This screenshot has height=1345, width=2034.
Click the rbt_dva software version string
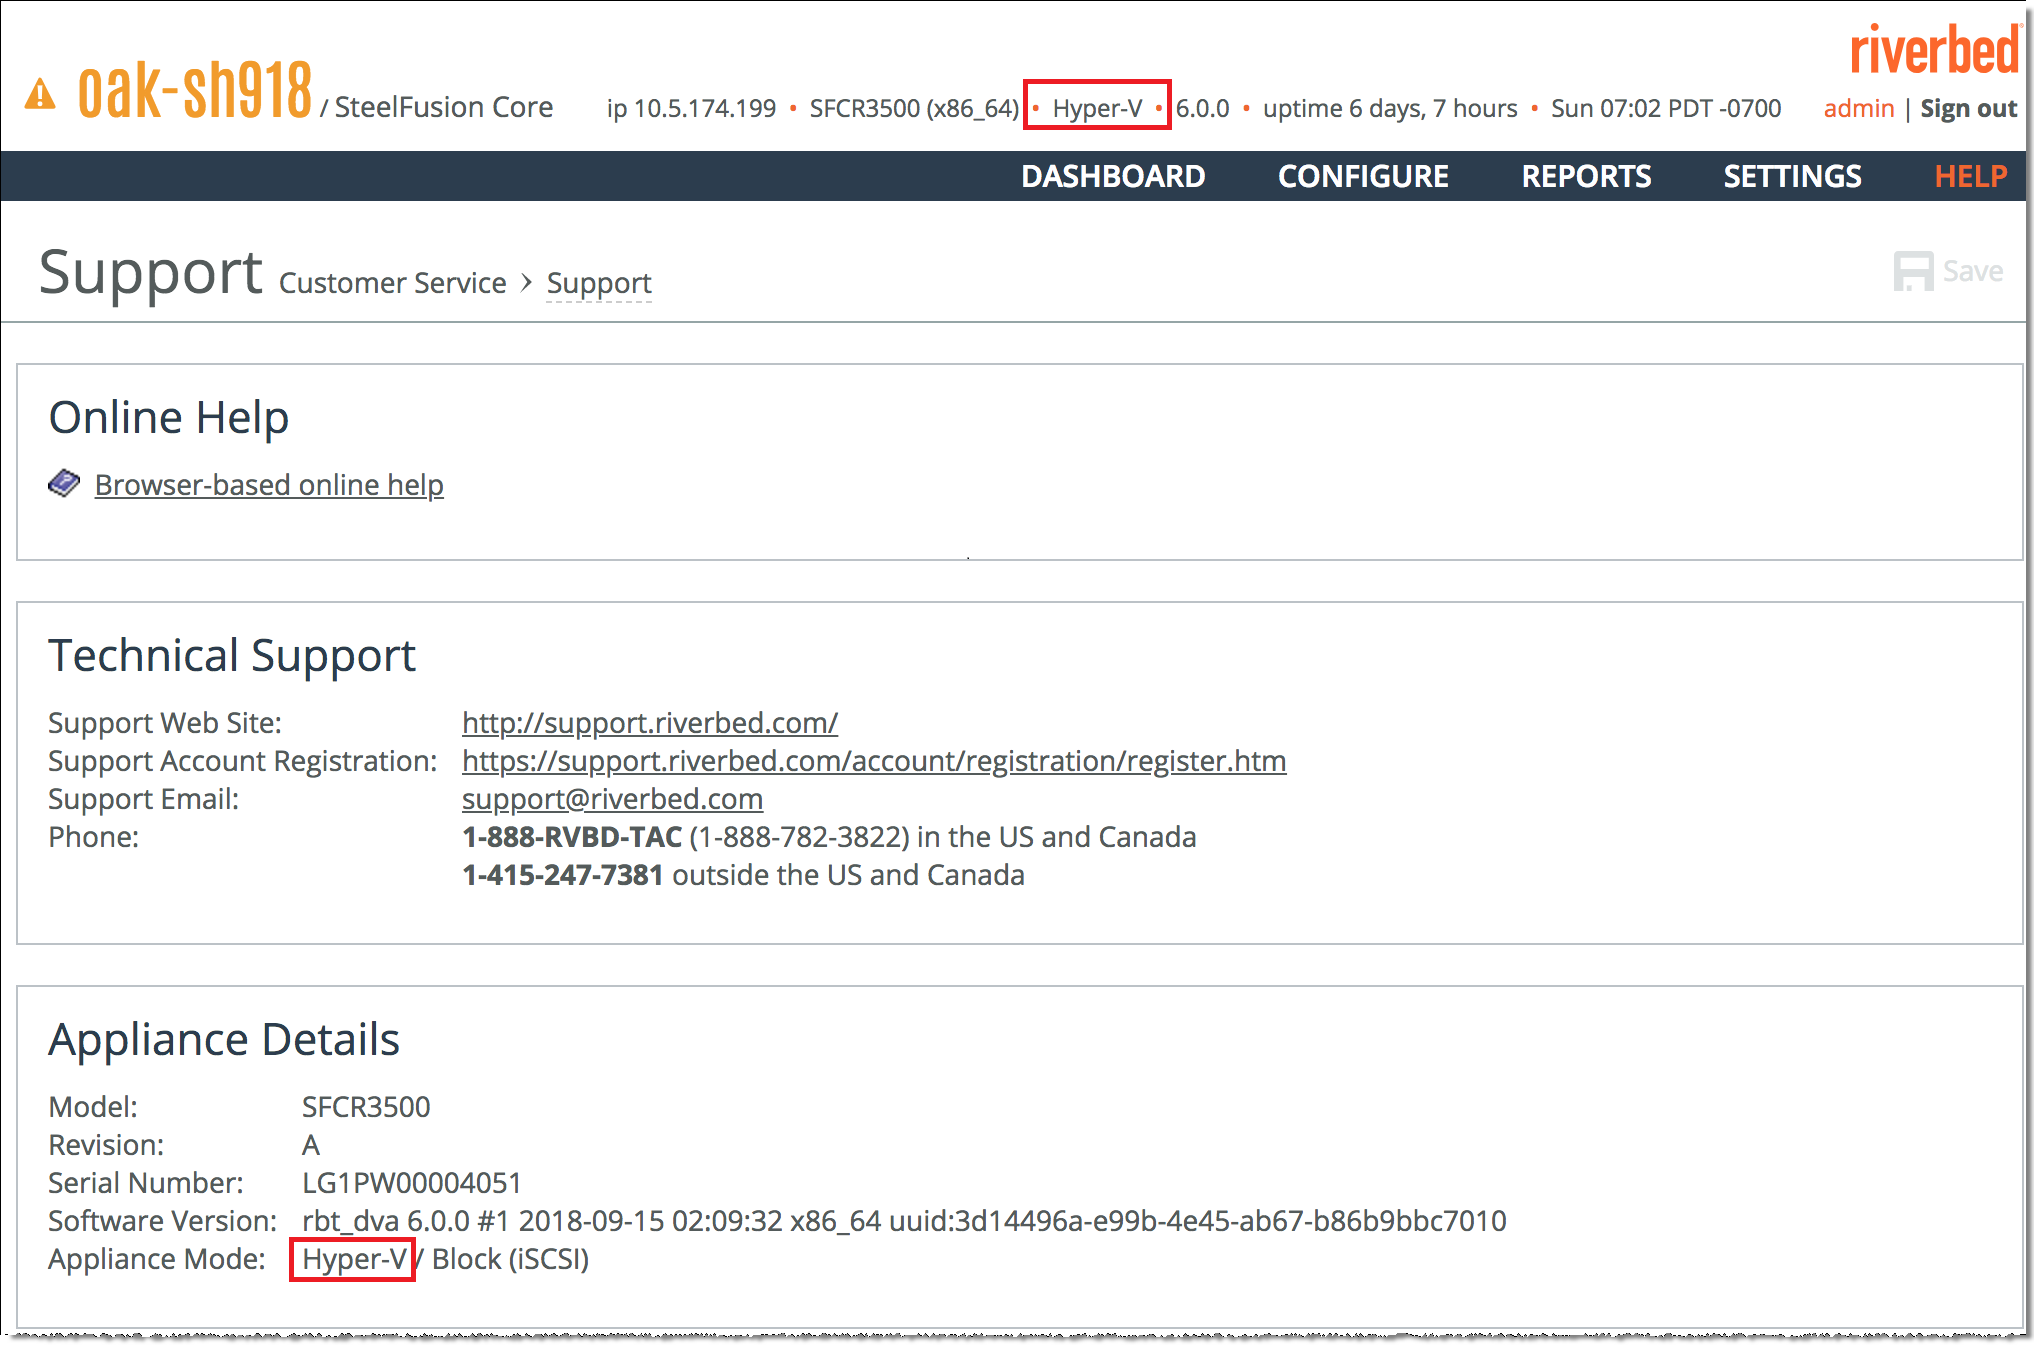coord(904,1220)
